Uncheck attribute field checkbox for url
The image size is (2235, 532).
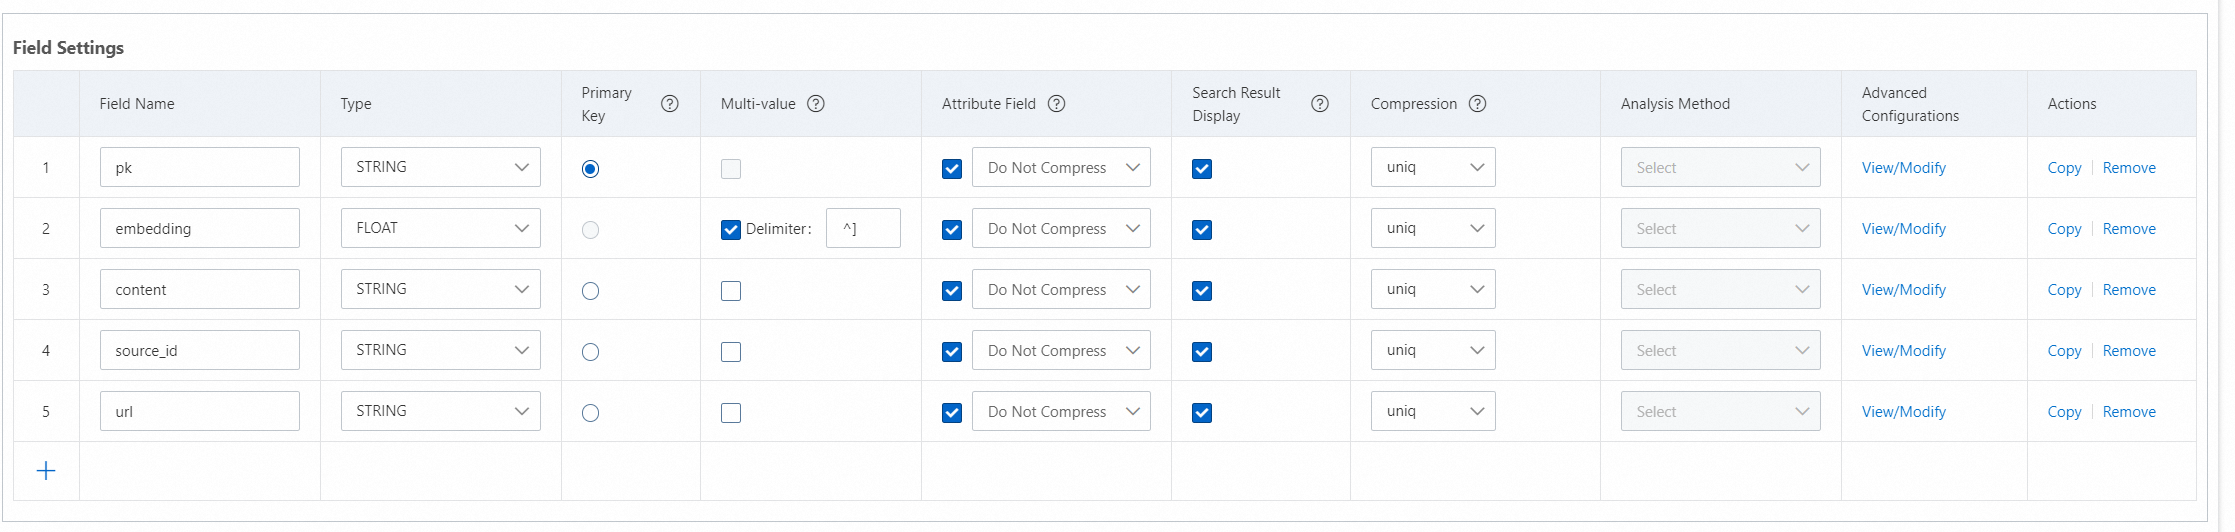(952, 413)
